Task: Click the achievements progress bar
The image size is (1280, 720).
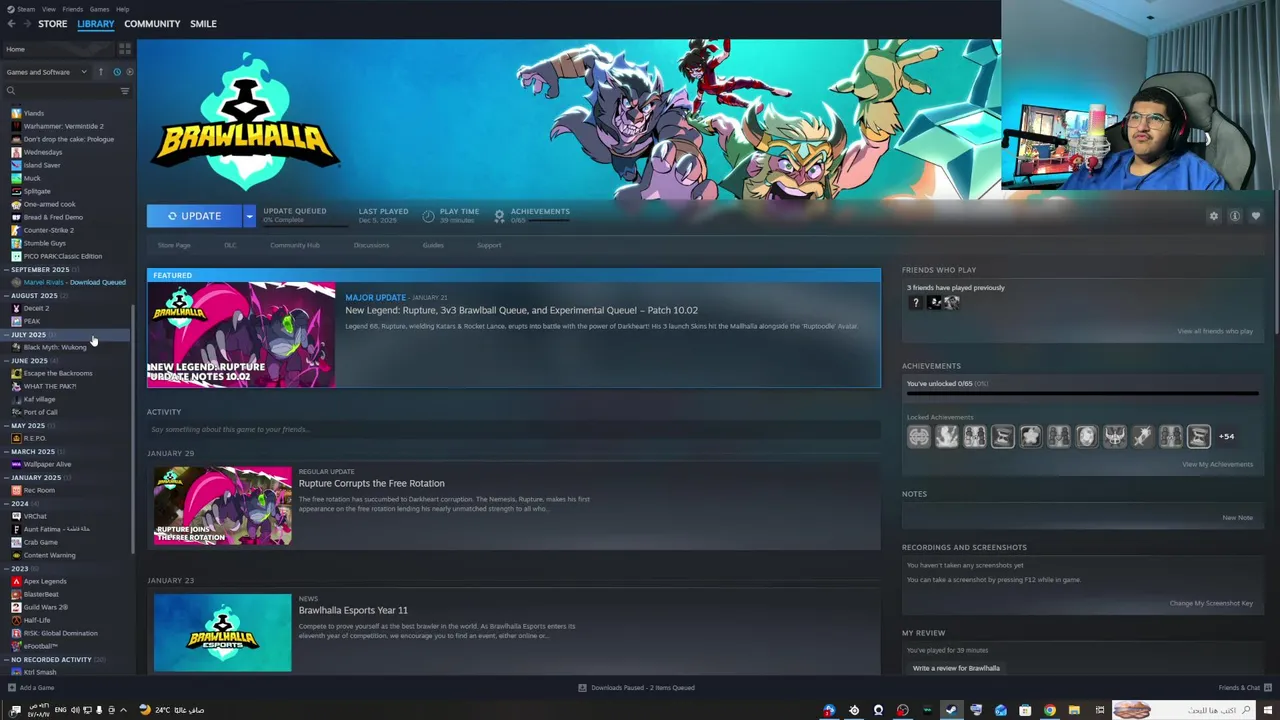Action: point(1082,394)
